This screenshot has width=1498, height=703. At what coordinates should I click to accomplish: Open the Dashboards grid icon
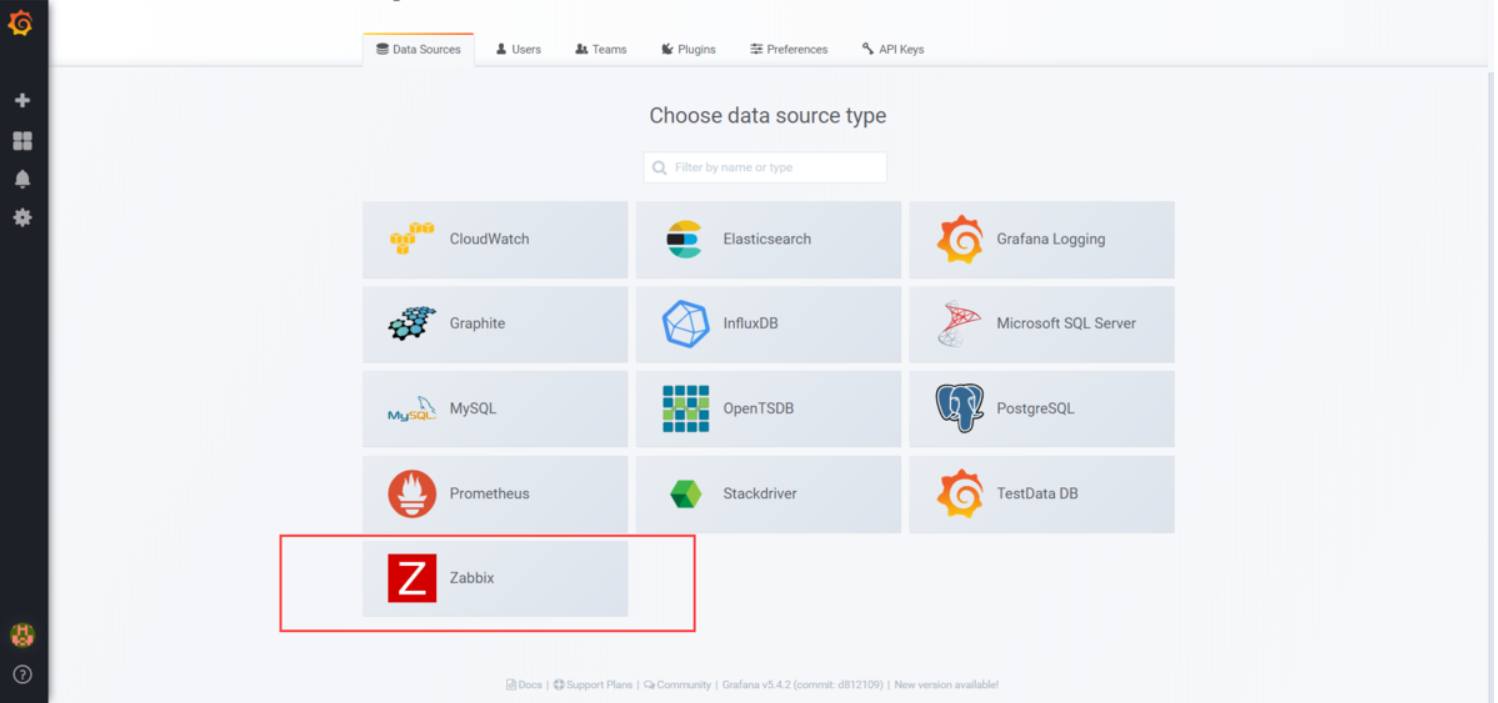[22, 140]
